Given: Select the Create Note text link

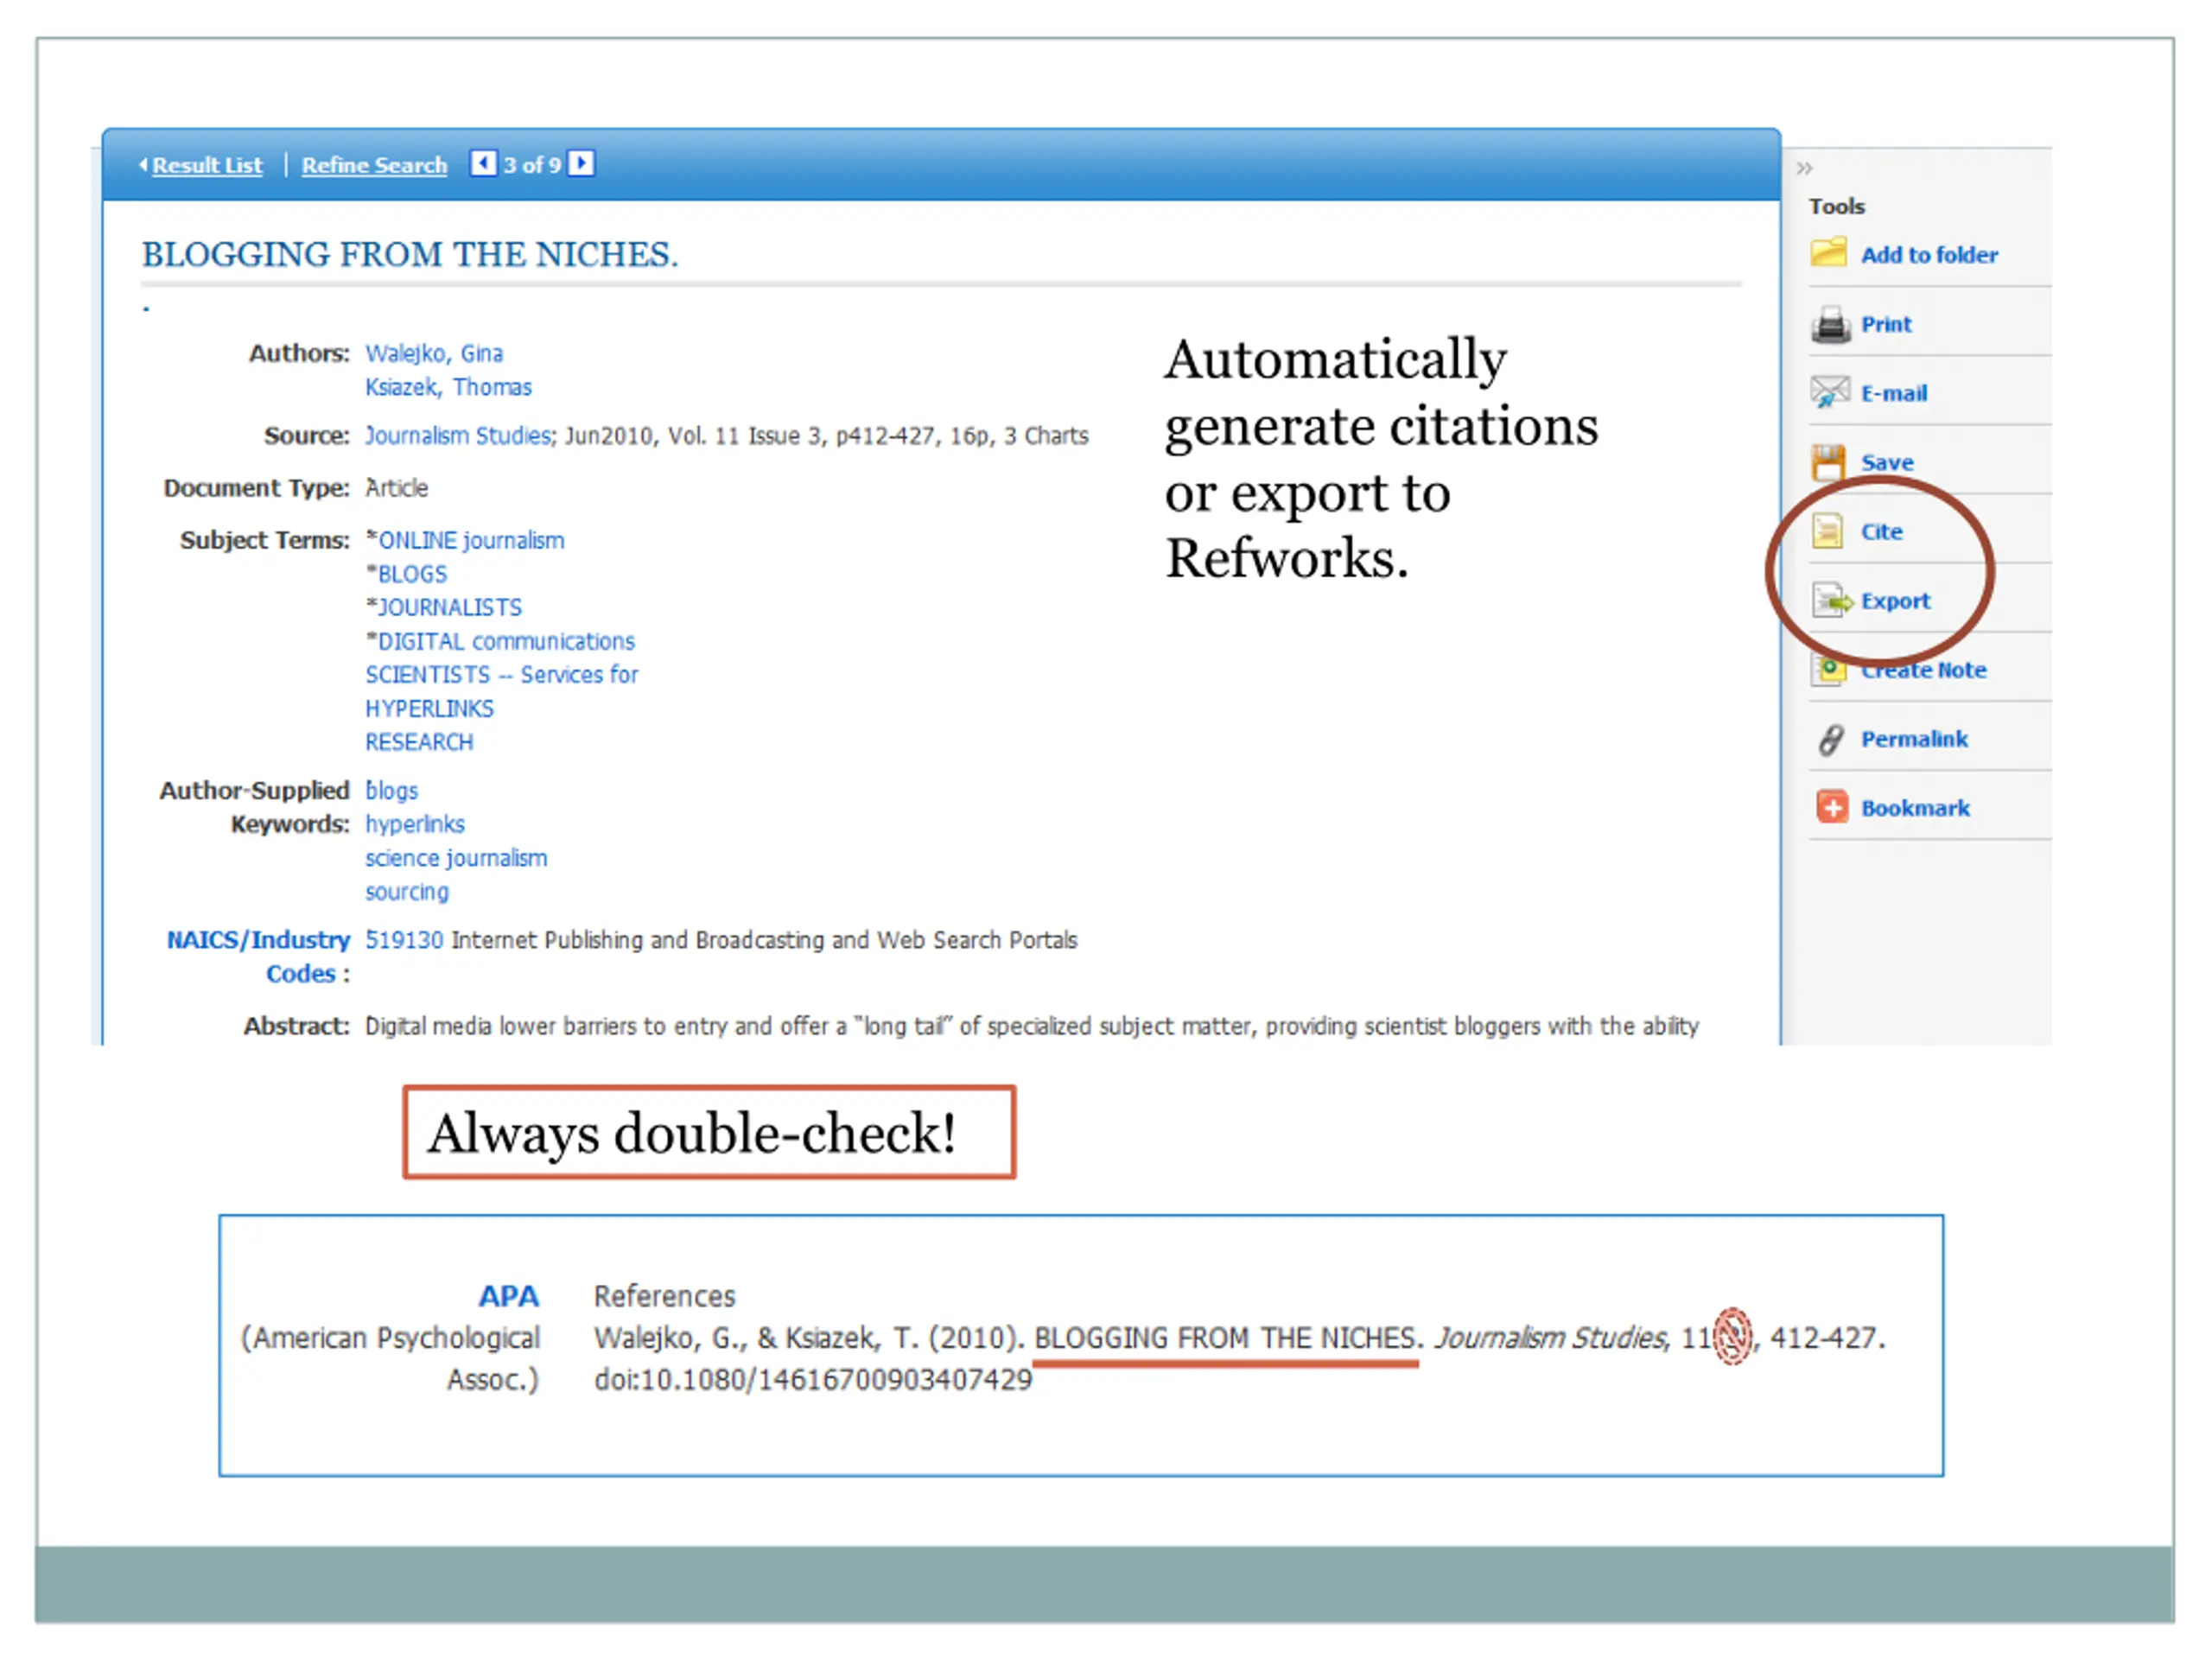Looking at the screenshot, I should 1923,670.
